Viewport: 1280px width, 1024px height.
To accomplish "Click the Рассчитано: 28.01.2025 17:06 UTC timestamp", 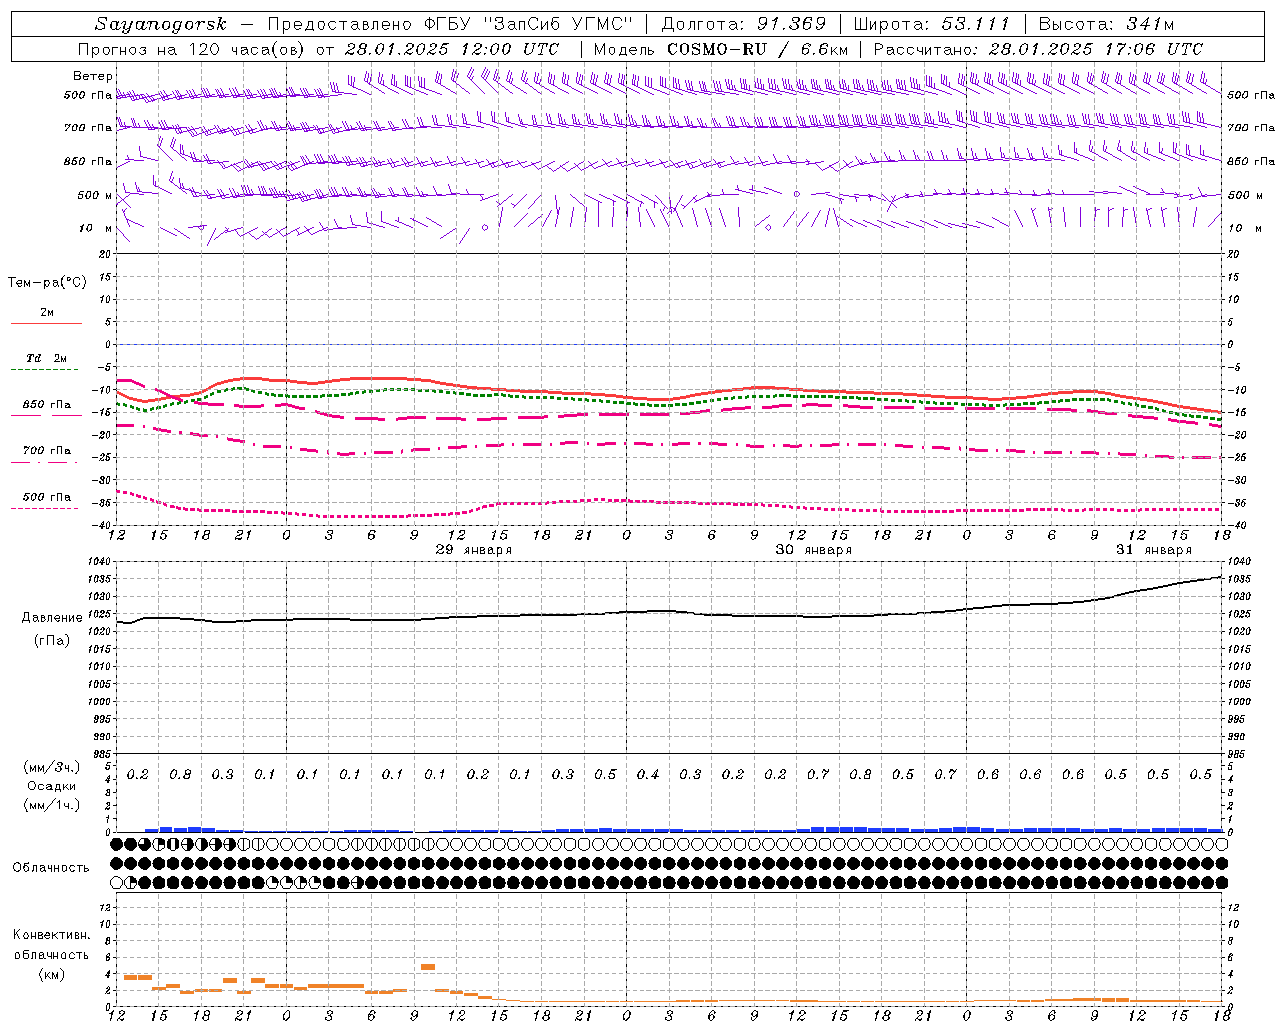I will [x=1038, y=49].
